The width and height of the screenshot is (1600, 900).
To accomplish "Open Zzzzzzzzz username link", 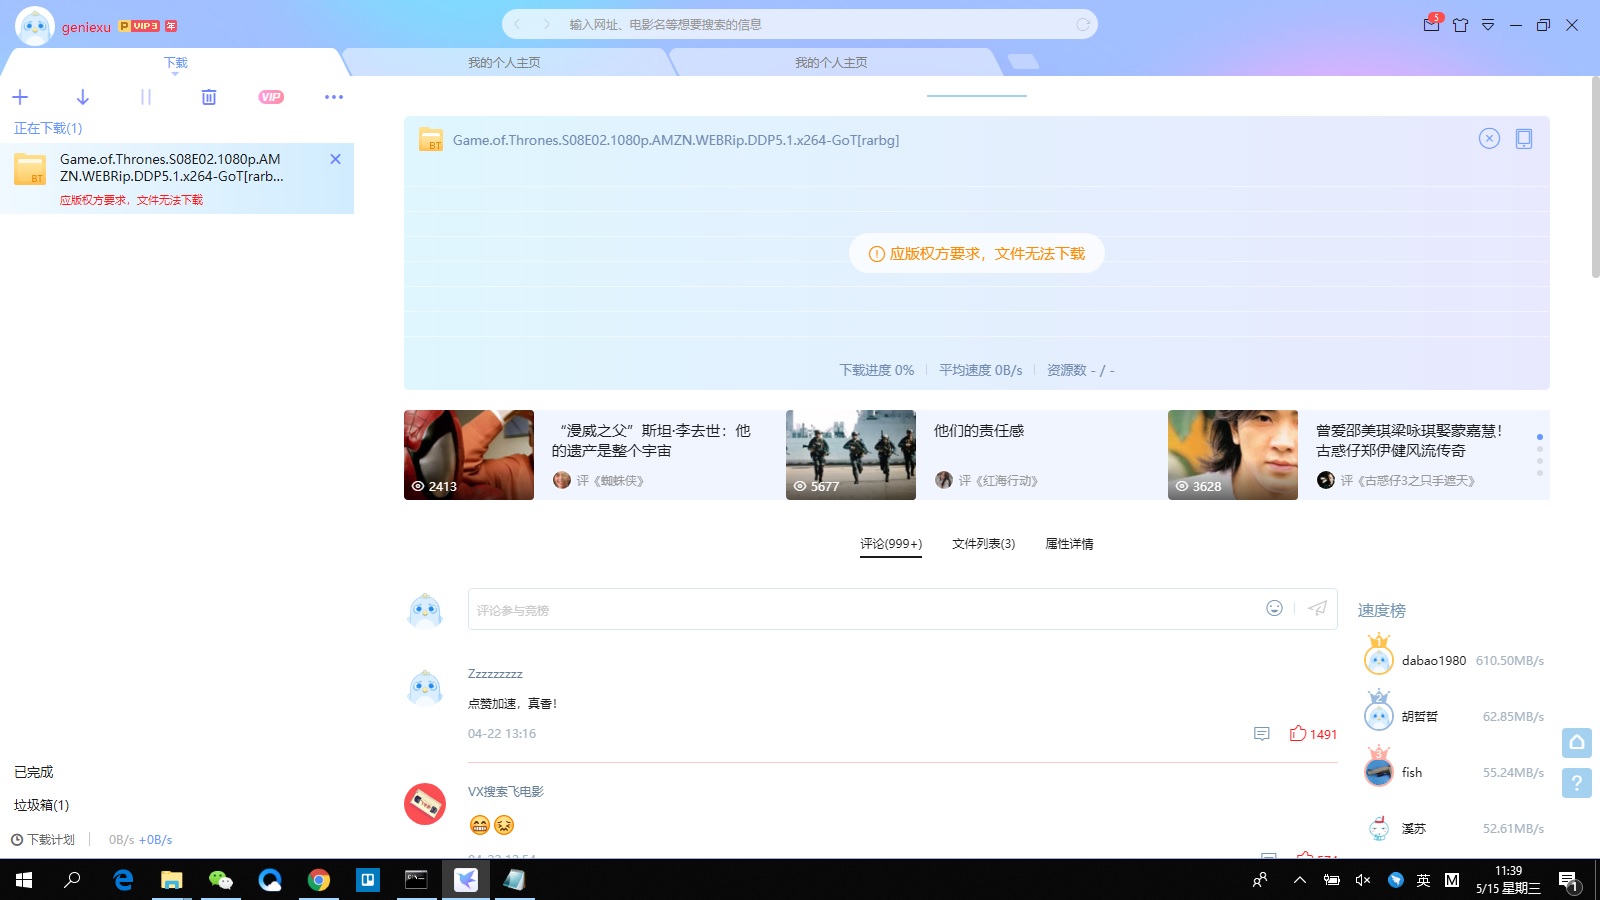I will tap(495, 675).
